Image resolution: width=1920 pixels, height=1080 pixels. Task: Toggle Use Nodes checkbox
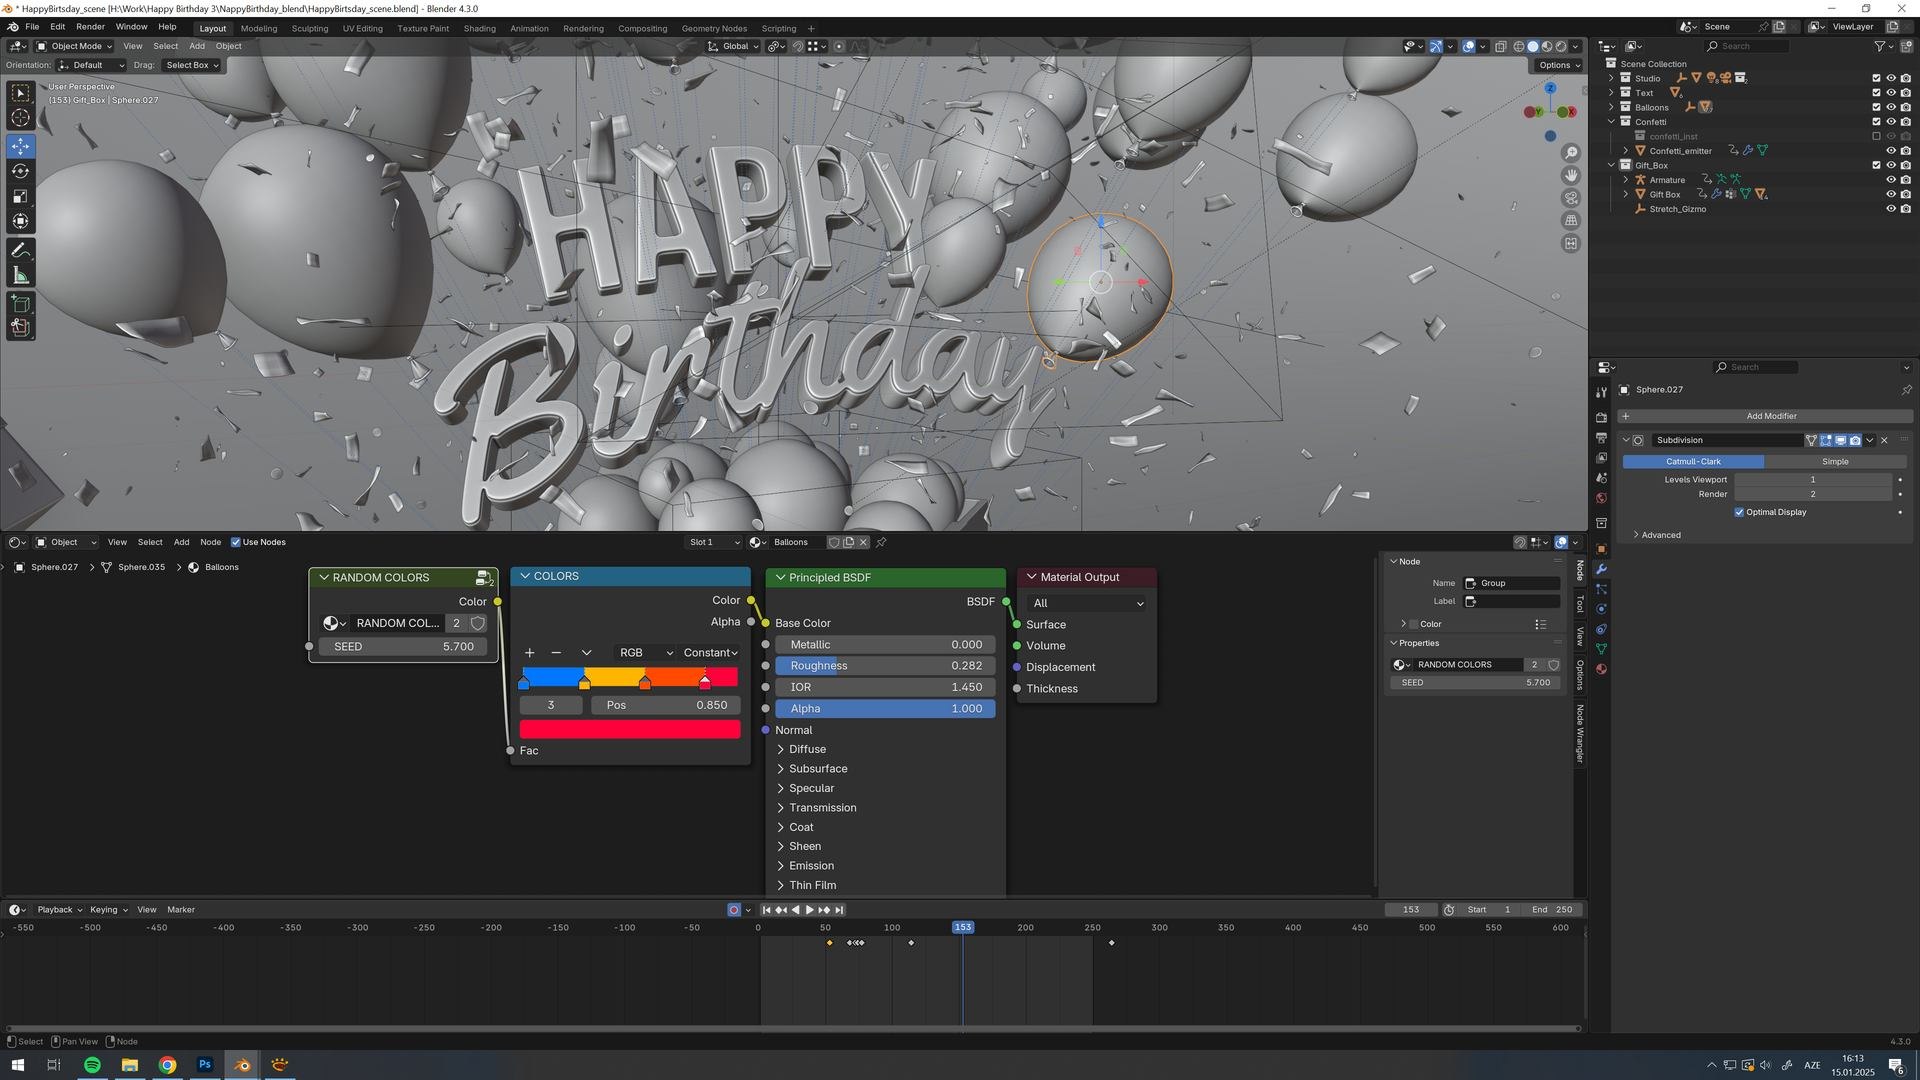click(235, 542)
